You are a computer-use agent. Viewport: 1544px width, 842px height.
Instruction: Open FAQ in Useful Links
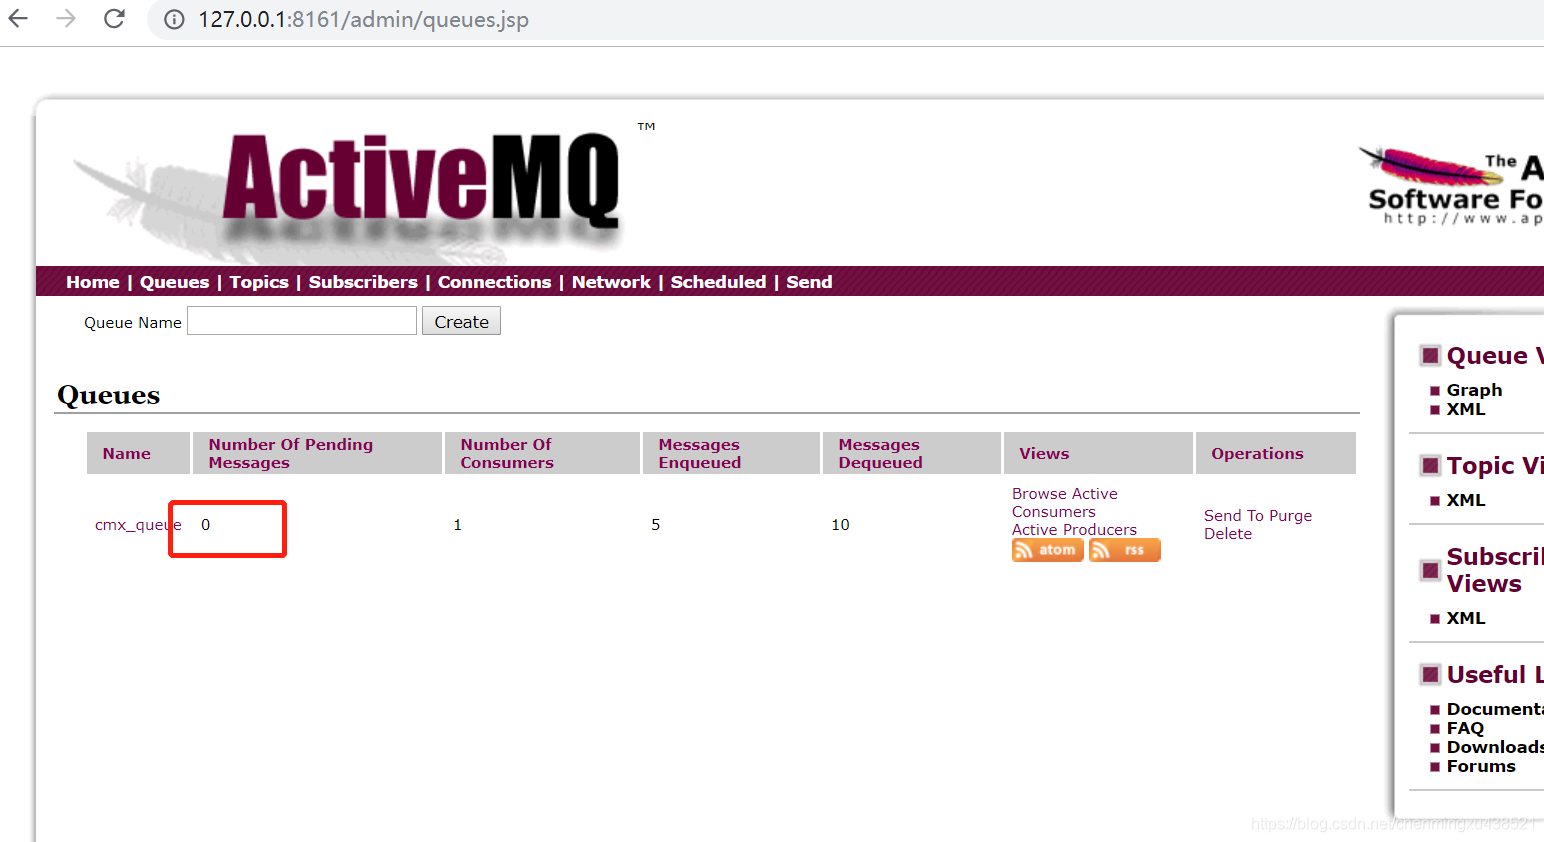[1465, 728]
